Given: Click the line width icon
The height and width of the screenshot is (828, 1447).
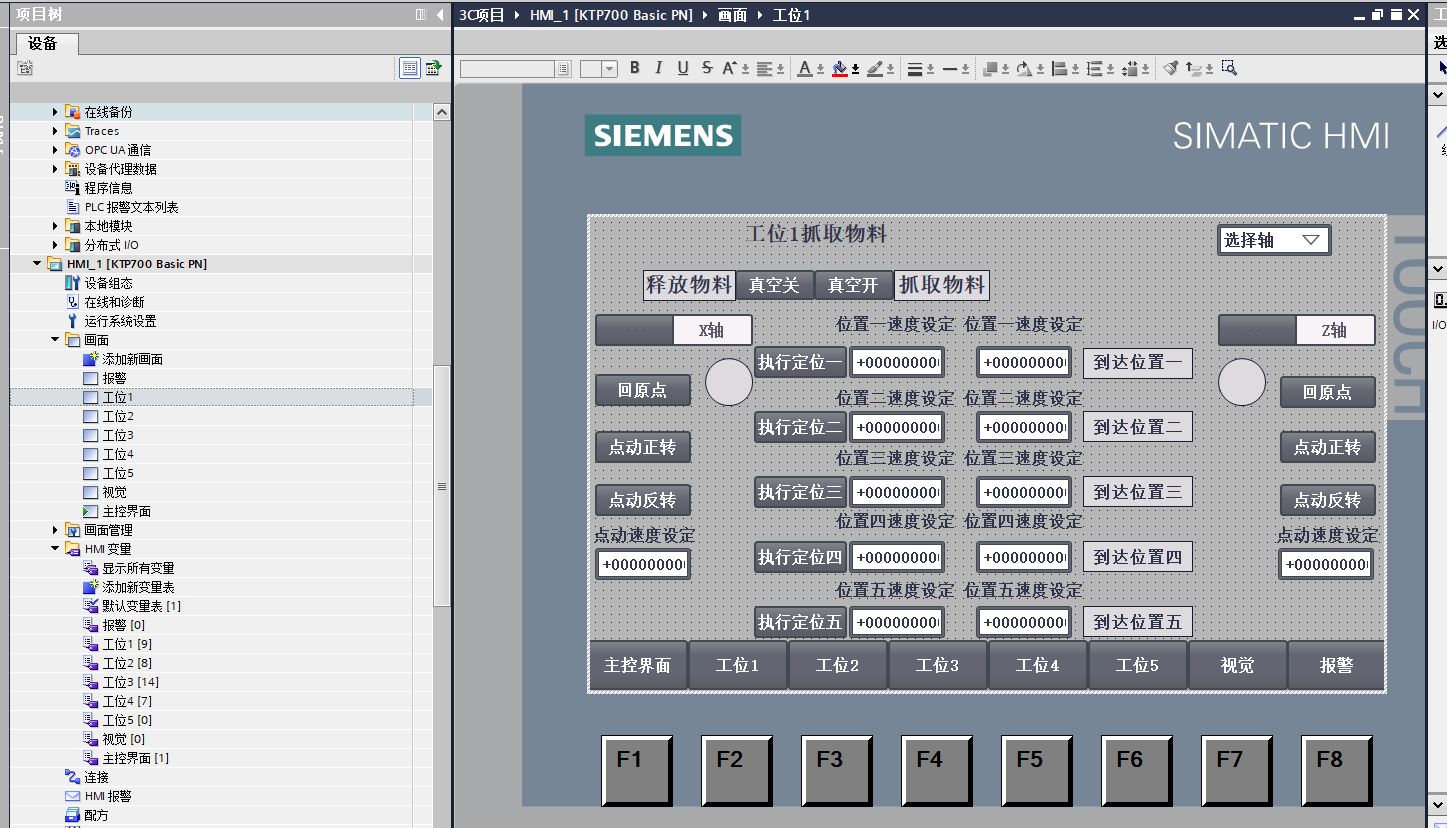Looking at the screenshot, I should coord(915,68).
